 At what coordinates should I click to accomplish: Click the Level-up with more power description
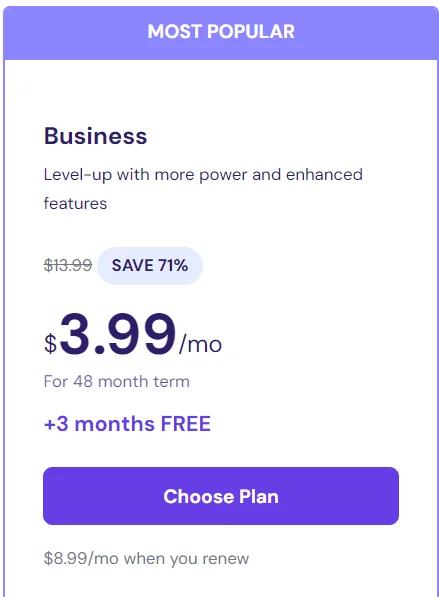pyautogui.click(x=203, y=189)
